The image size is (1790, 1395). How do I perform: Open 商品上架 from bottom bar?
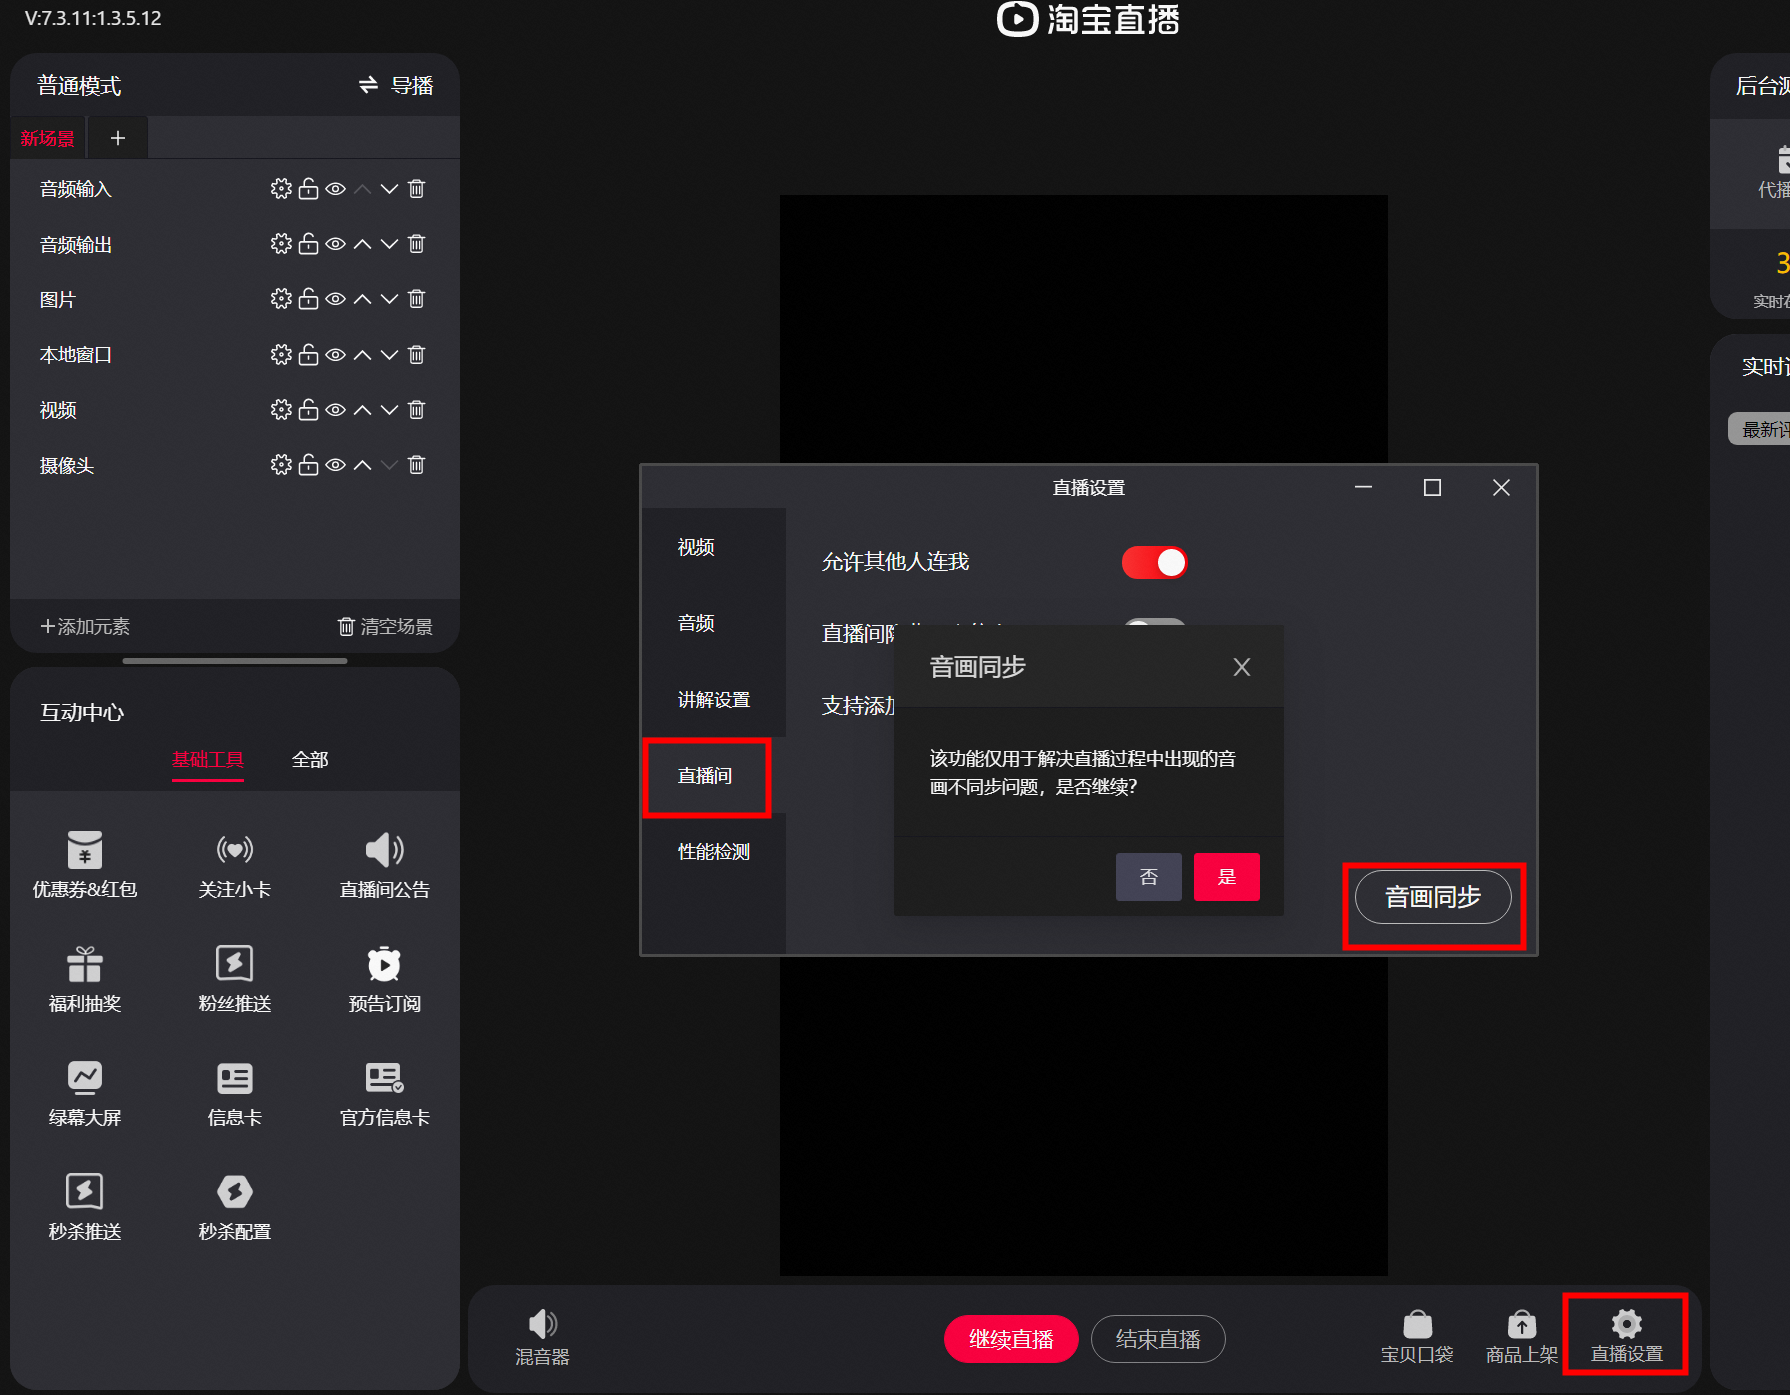(x=1522, y=1338)
